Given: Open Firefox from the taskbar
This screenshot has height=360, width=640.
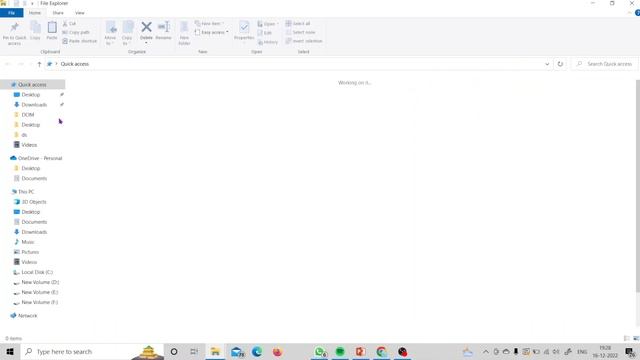Looking at the screenshot, I should point(277,351).
